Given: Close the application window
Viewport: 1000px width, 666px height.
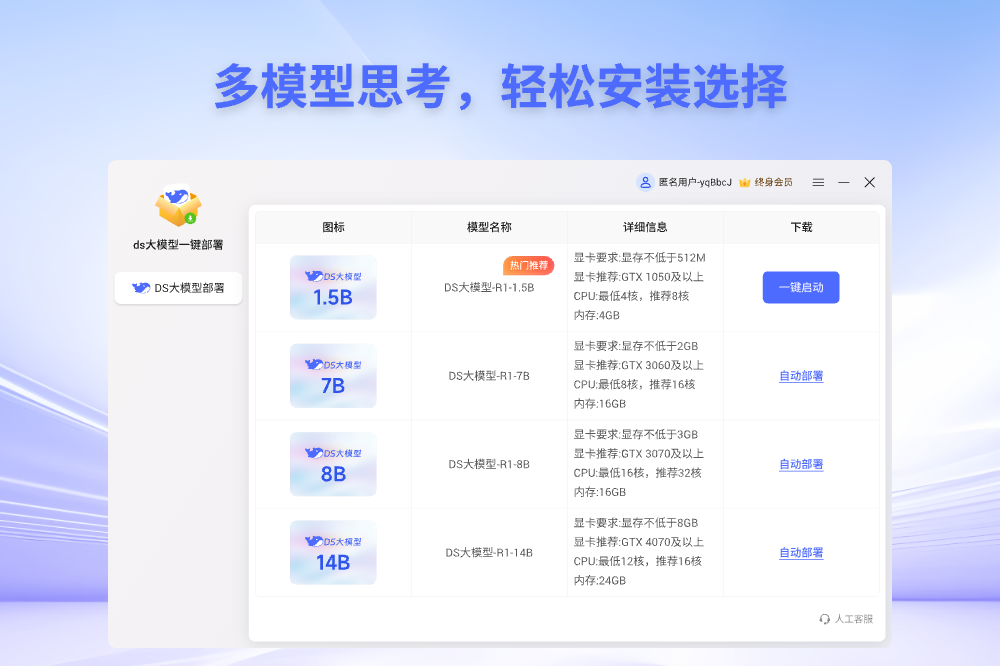Looking at the screenshot, I should coord(870,182).
